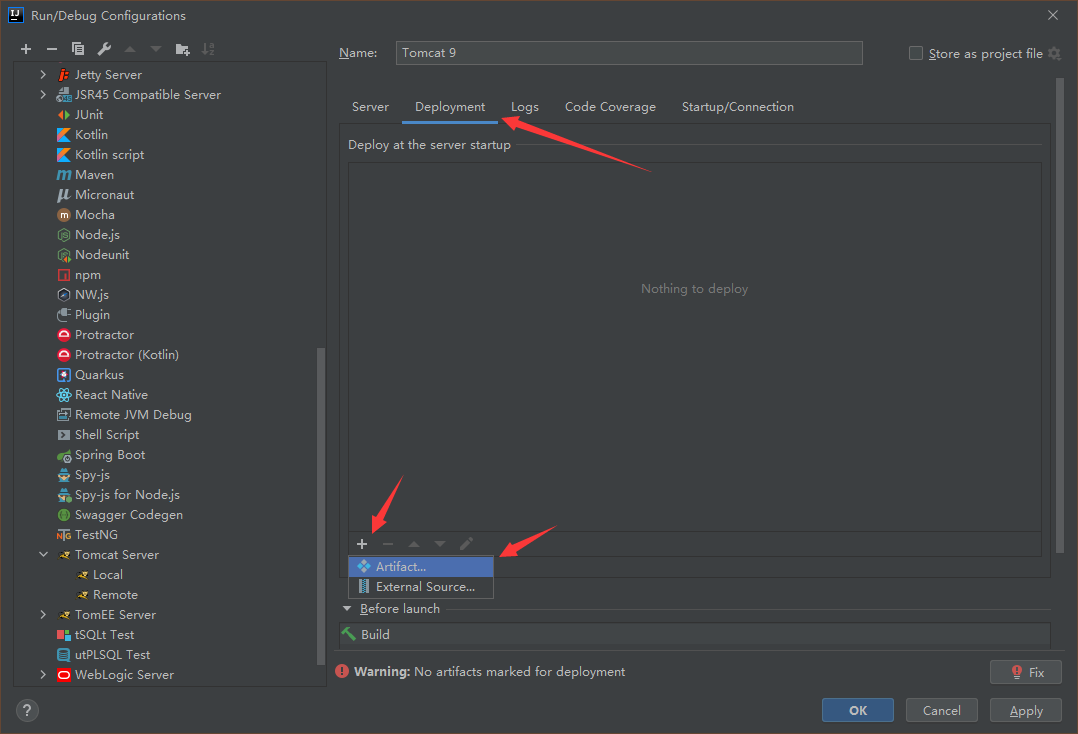The width and height of the screenshot is (1078, 734).
Task: Move deployment item down arrow
Action: 440,544
